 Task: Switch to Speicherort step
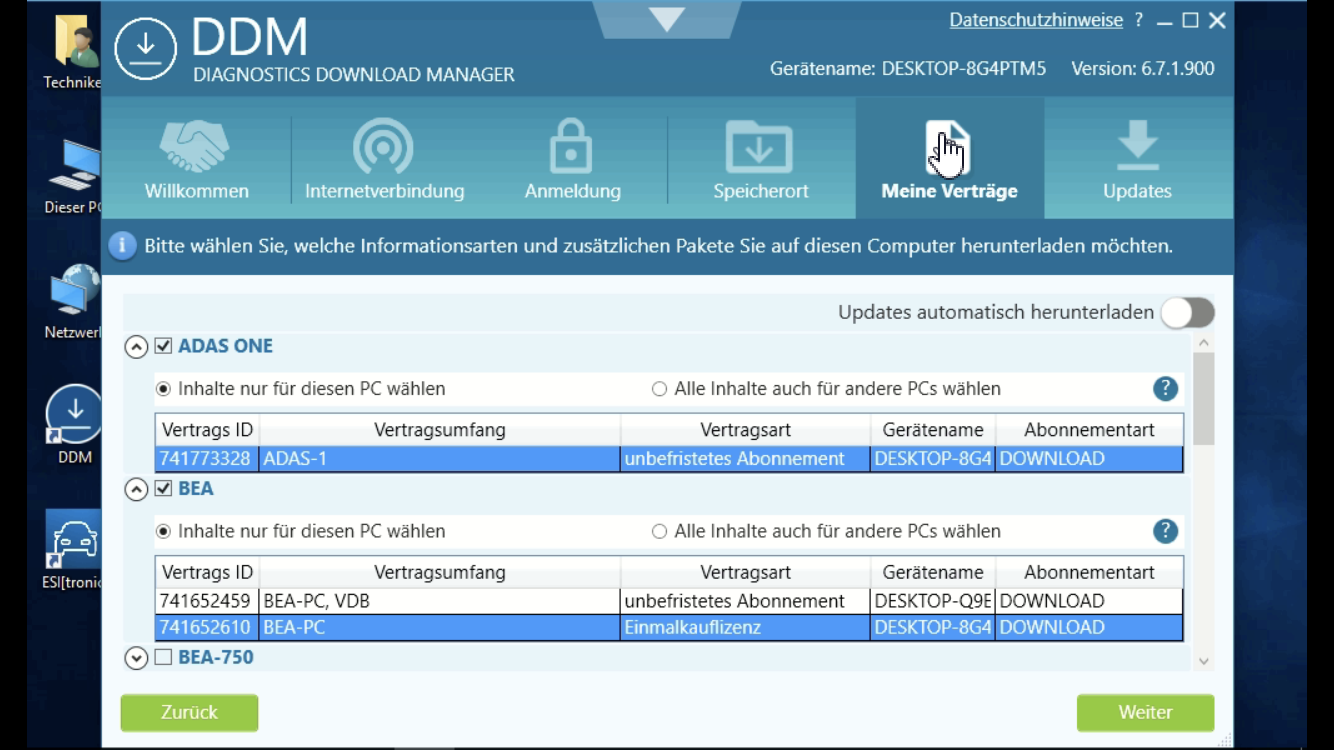pos(760,159)
